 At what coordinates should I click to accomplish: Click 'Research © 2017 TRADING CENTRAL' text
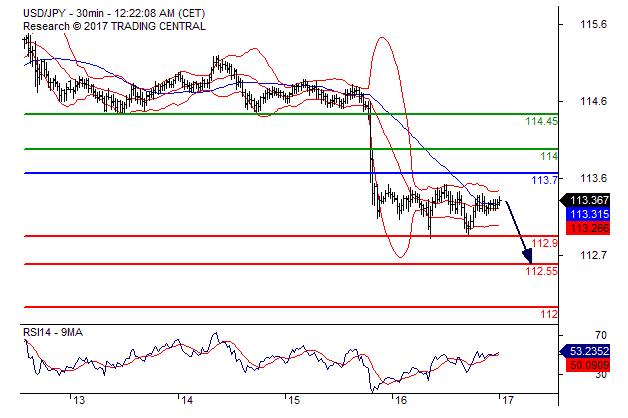pyautogui.click(x=114, y=26)
